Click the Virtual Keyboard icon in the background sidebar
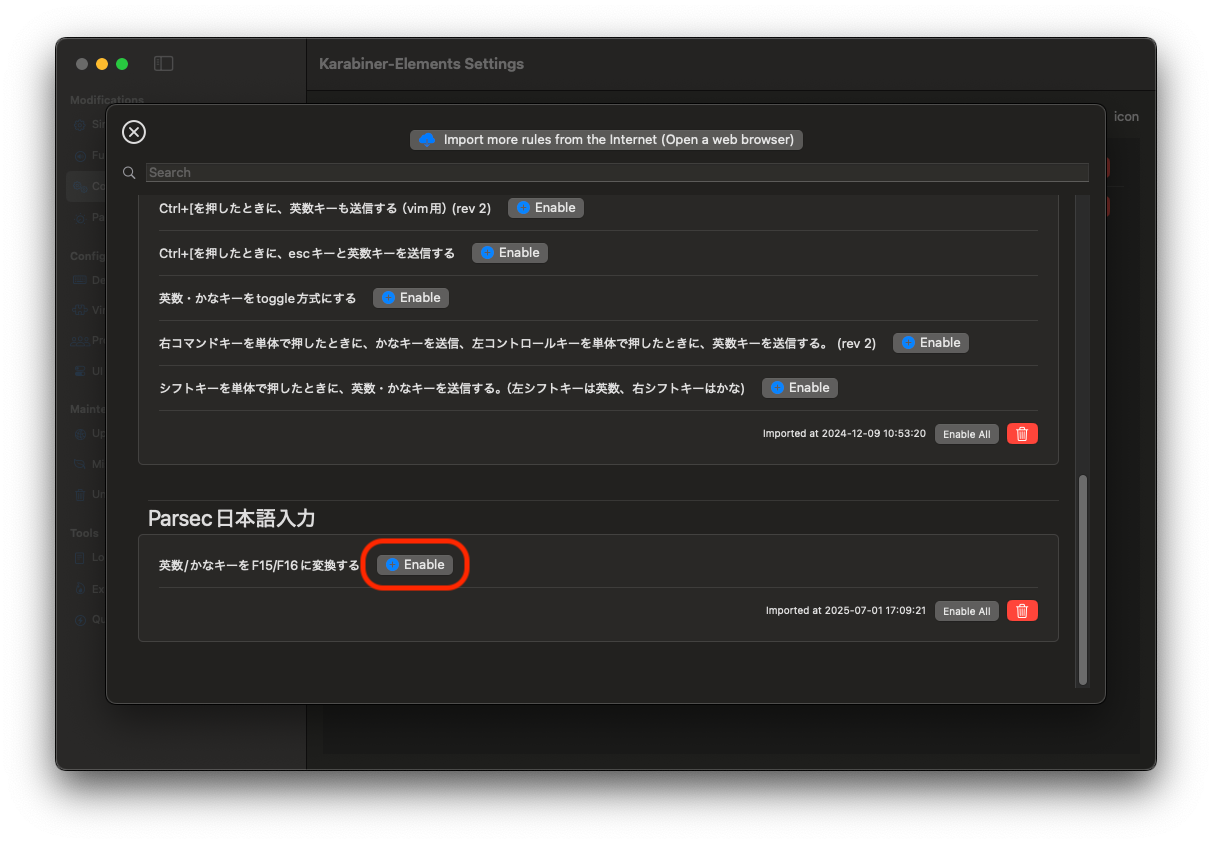1212x844 pixels. pos(80,310)
